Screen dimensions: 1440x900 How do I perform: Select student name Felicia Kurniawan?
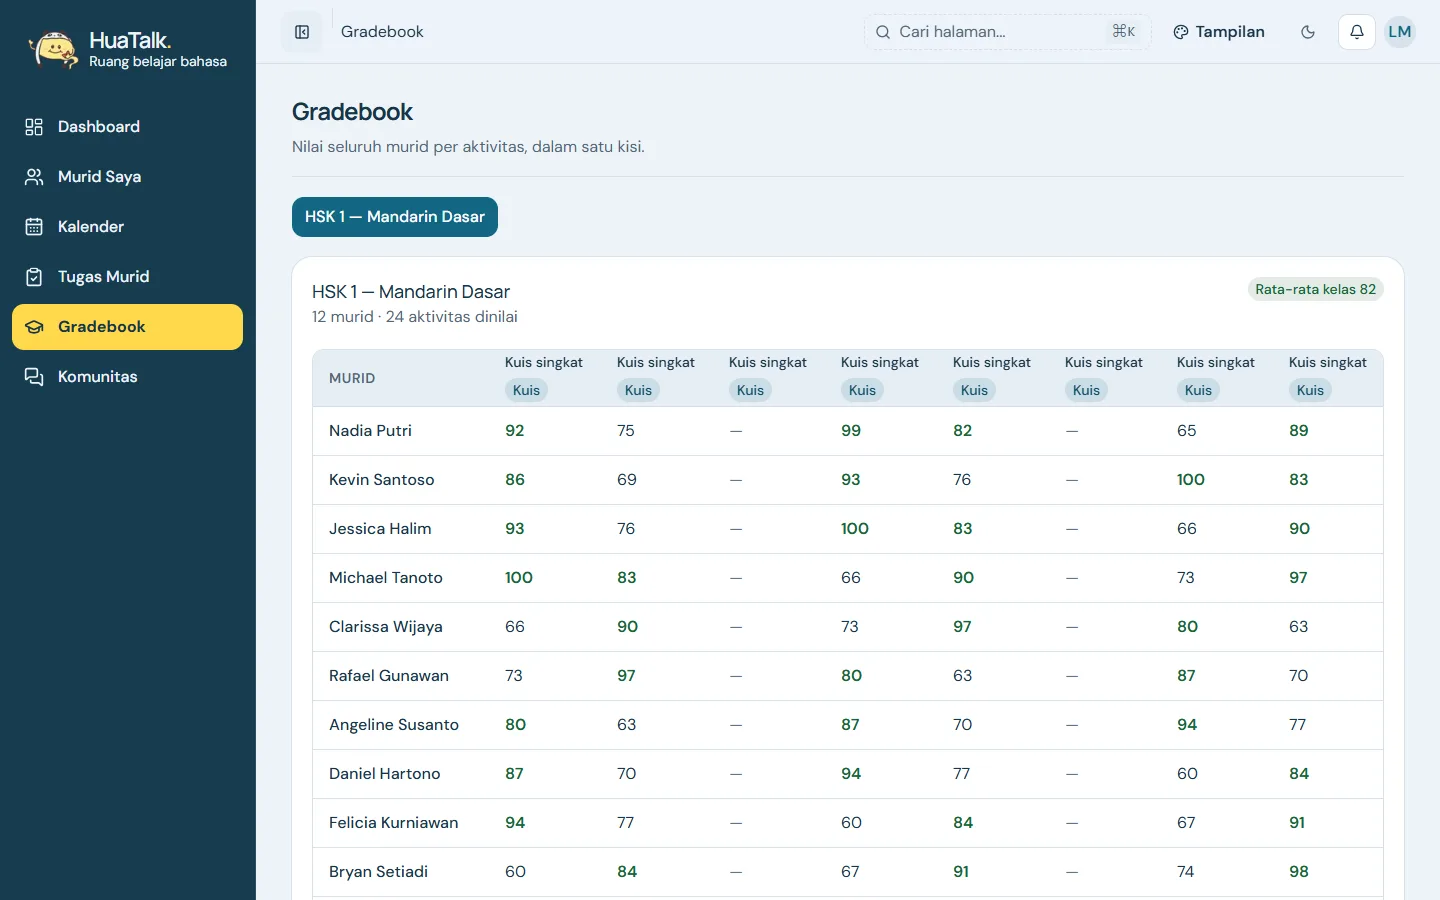pos(394,823)
